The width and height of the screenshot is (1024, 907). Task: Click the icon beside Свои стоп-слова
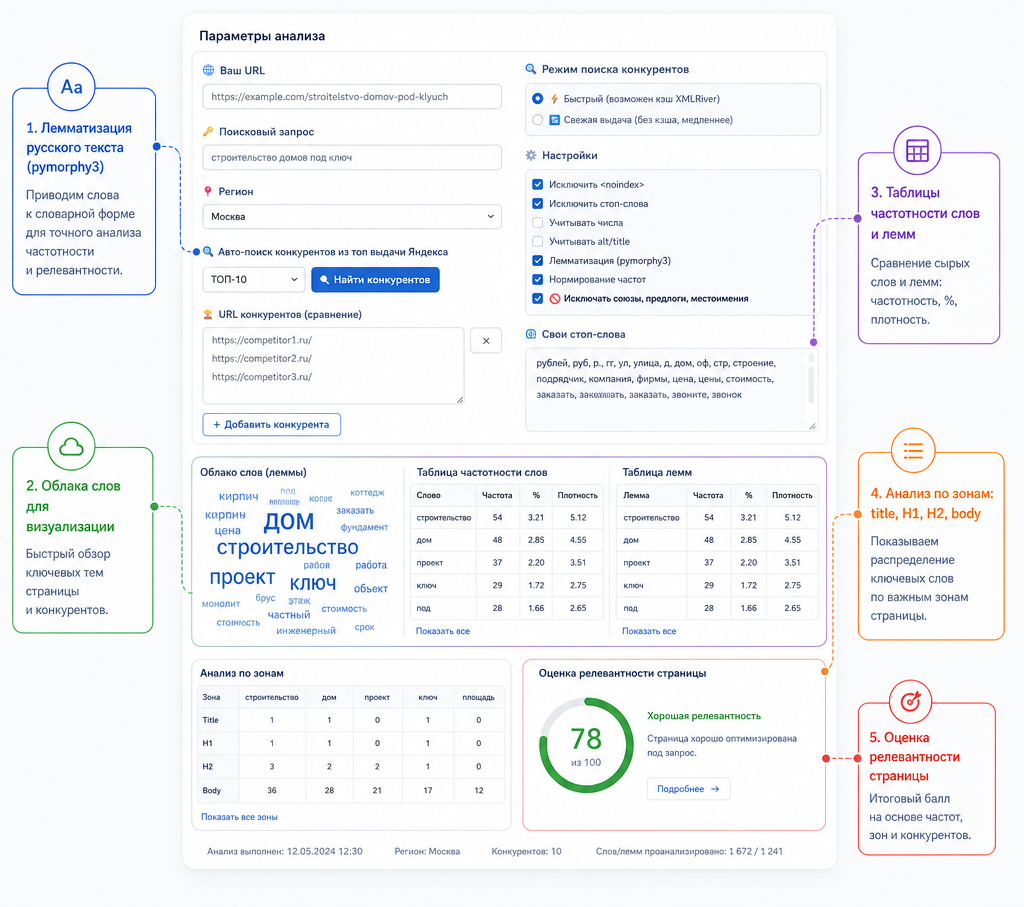click(531, 334)
